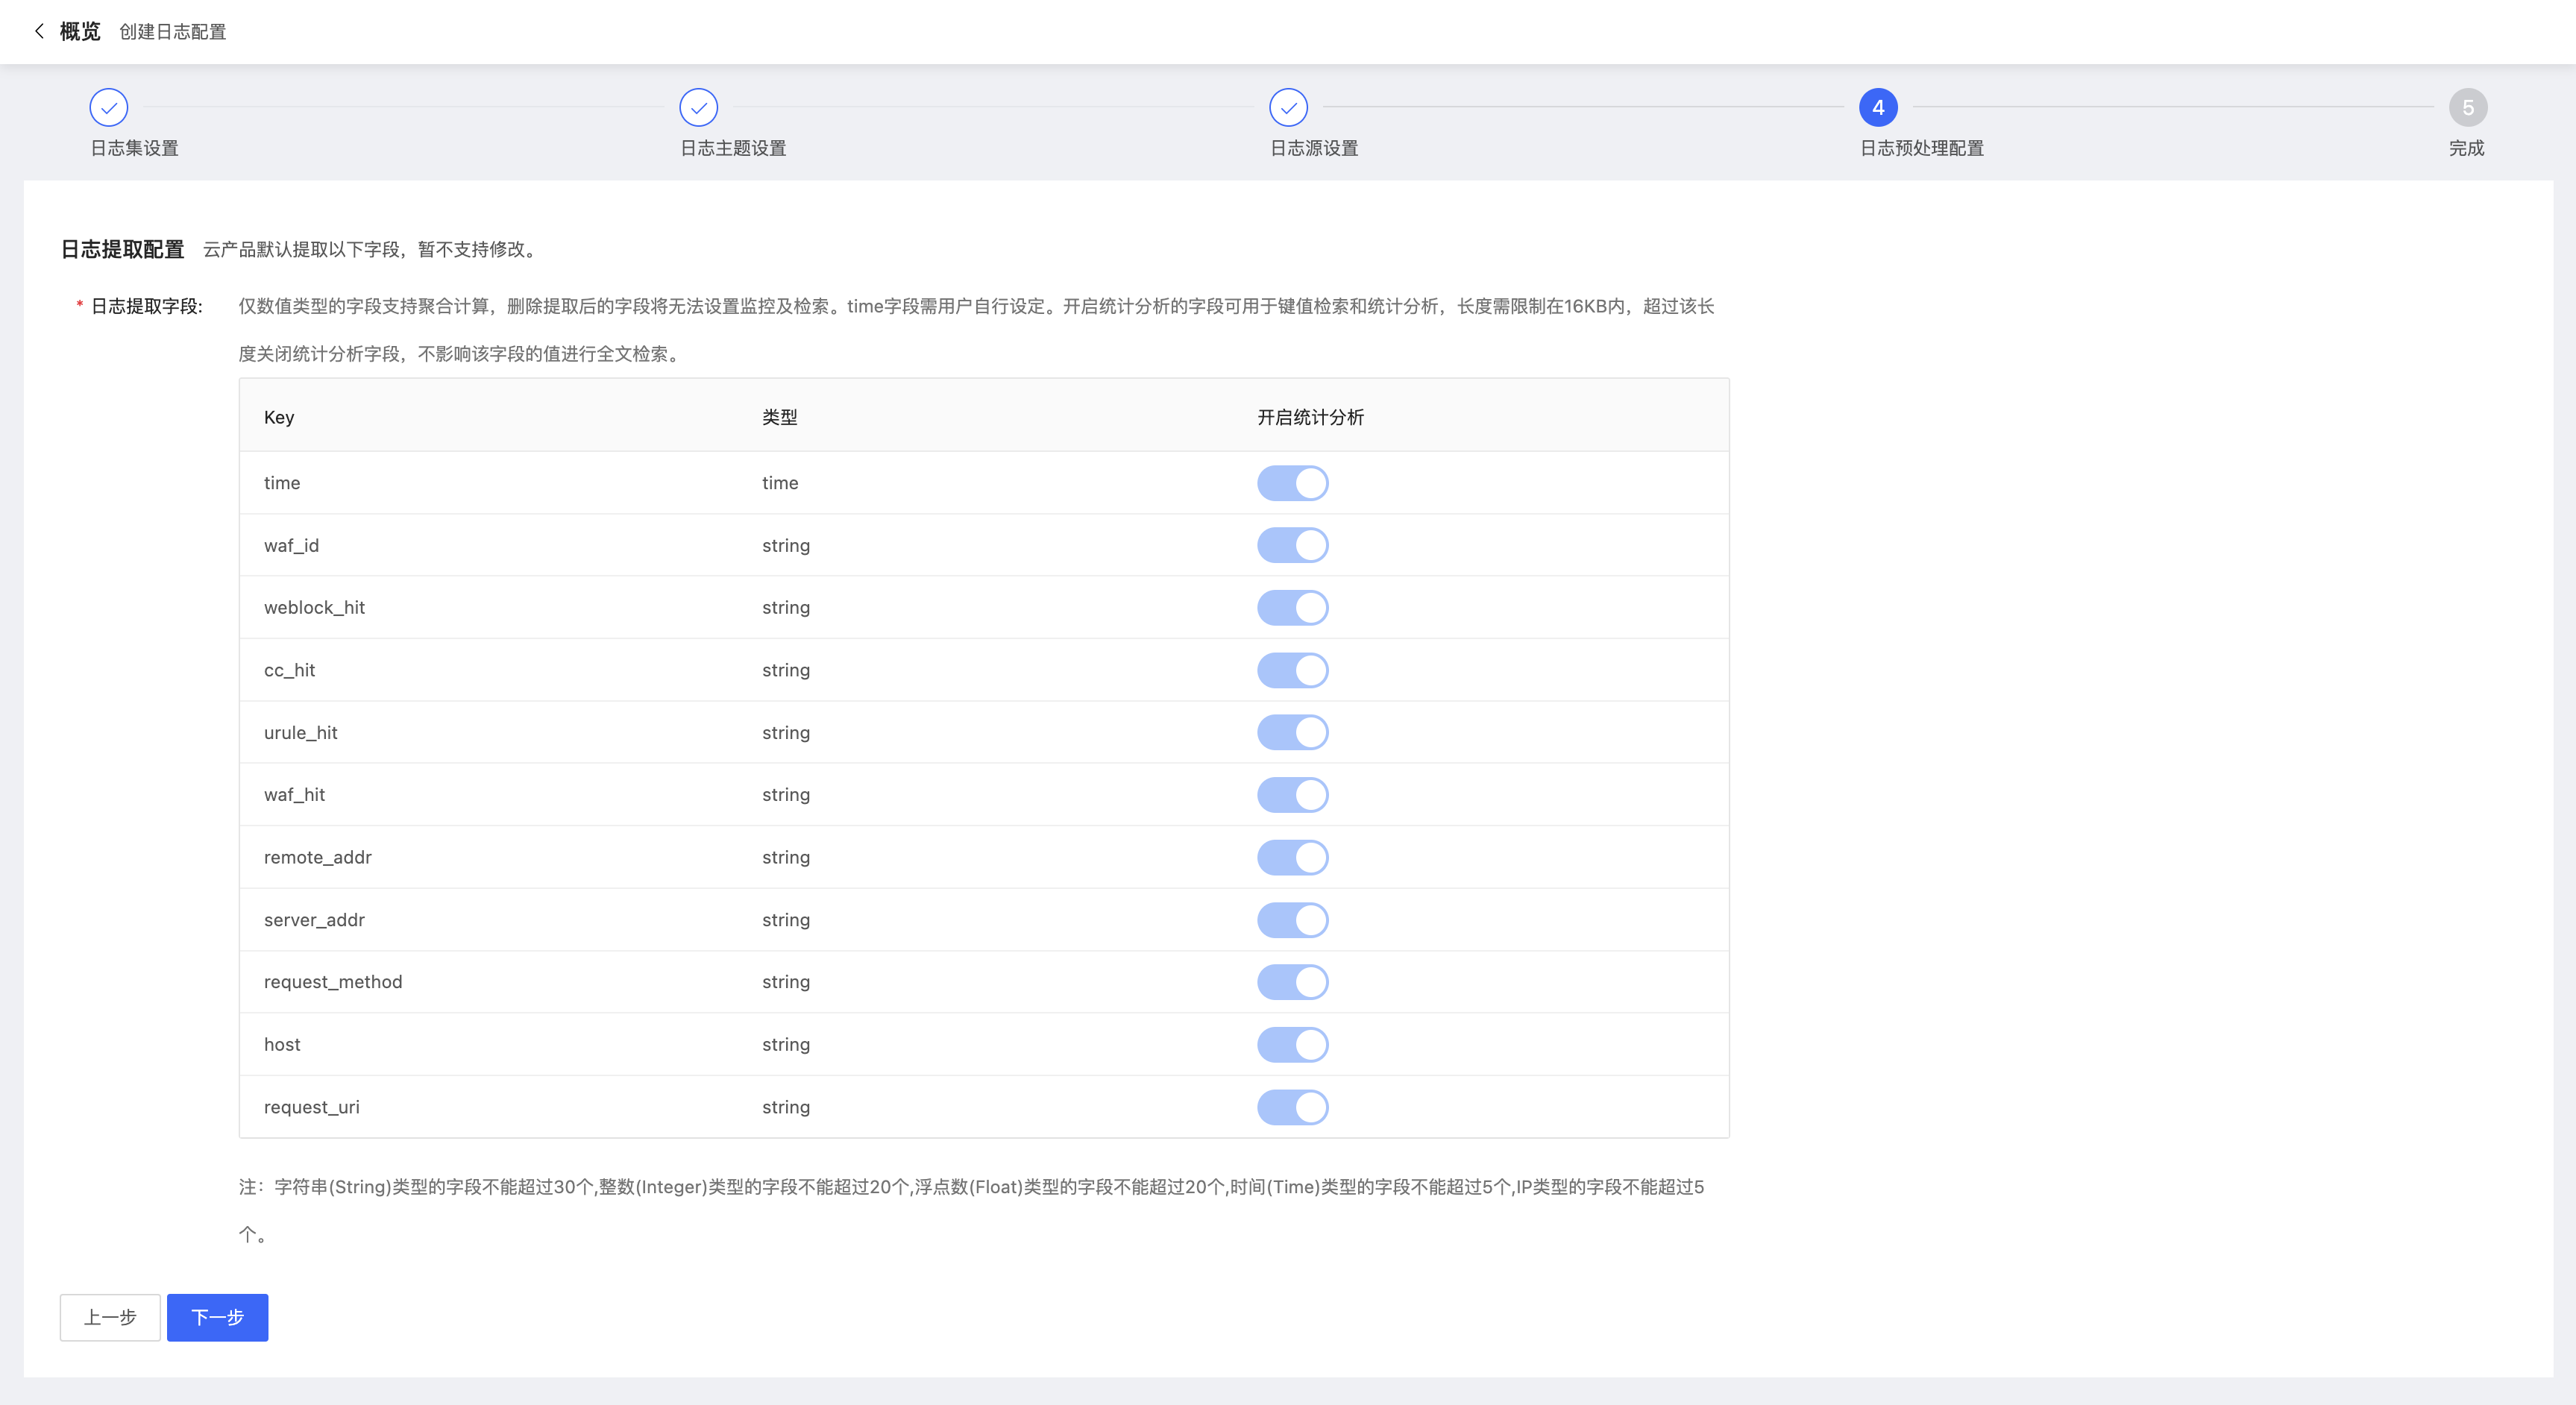Image resolution: width=2576 pixels, height=1405 pixels.
Task: Click the 开启统计分析 column header
Action: tap(1310, 417)
